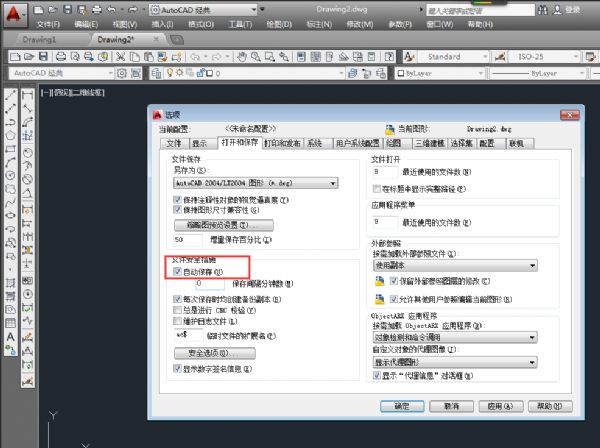Select the Pan hand tool icon
This screenshot has width=600, height=448.
click(x=242, y=57)
